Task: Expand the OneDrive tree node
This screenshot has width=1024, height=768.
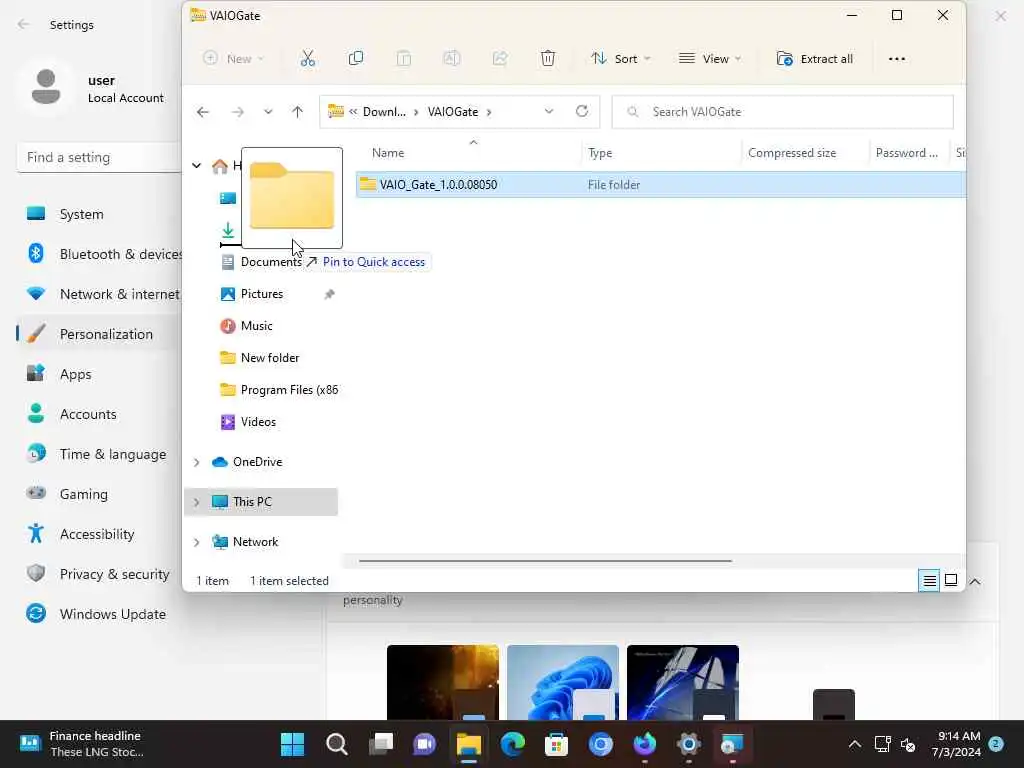Action: pyautogui.click(x=197, y=462)
